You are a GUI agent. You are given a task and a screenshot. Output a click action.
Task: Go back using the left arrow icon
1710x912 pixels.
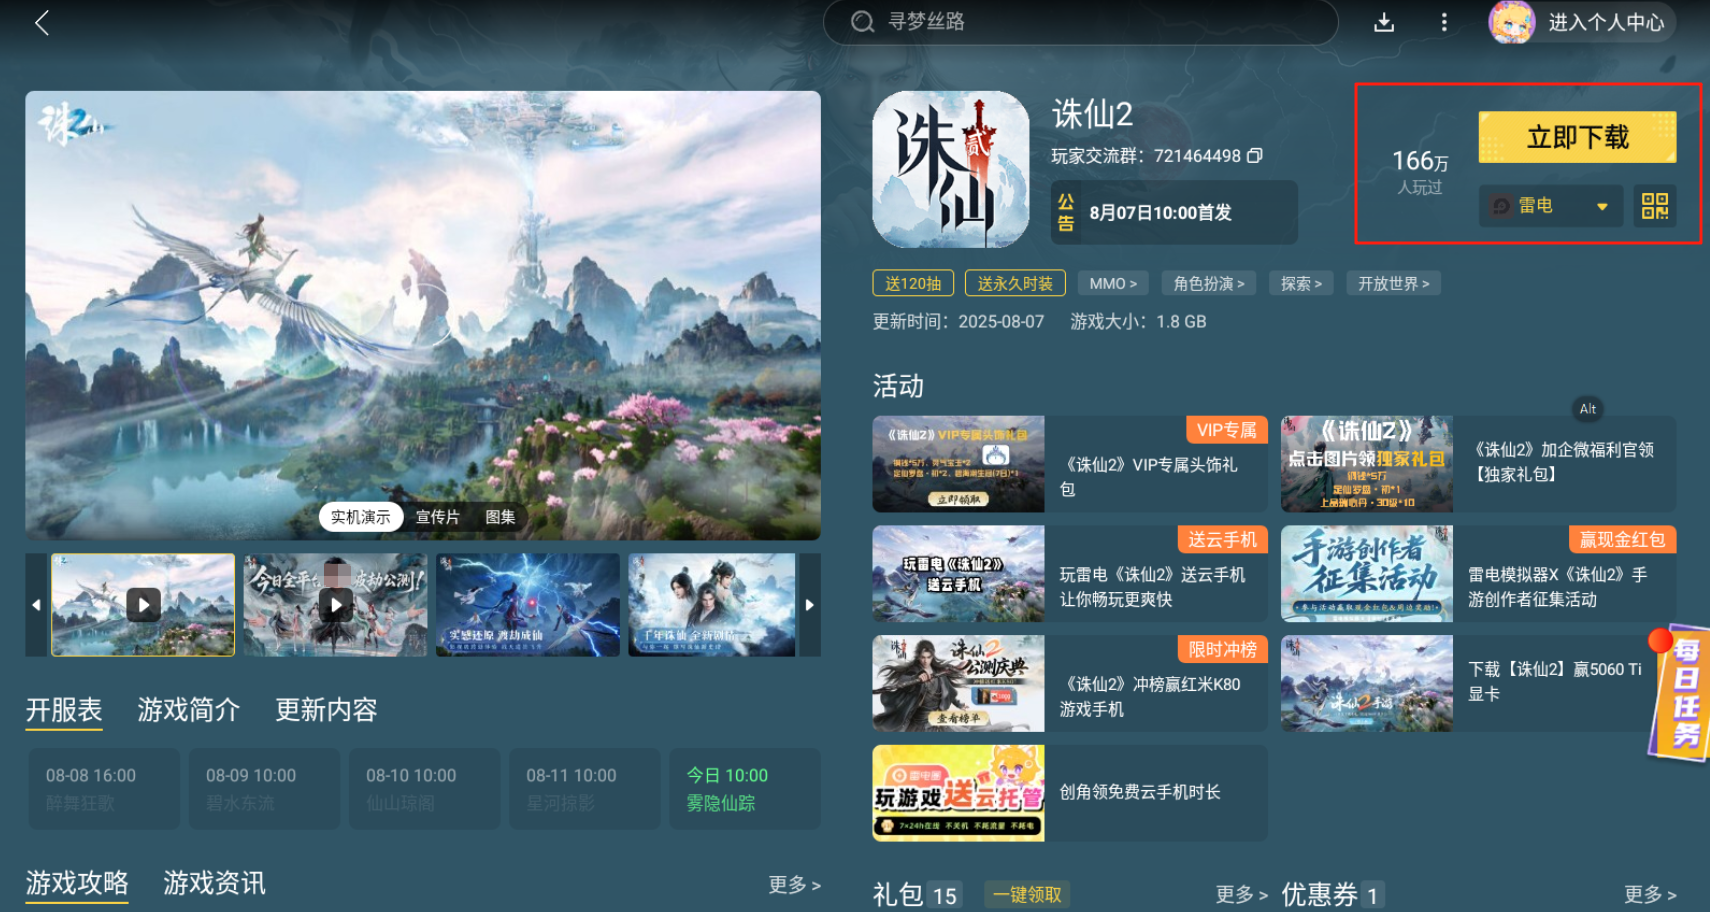[x=42, y=23]
